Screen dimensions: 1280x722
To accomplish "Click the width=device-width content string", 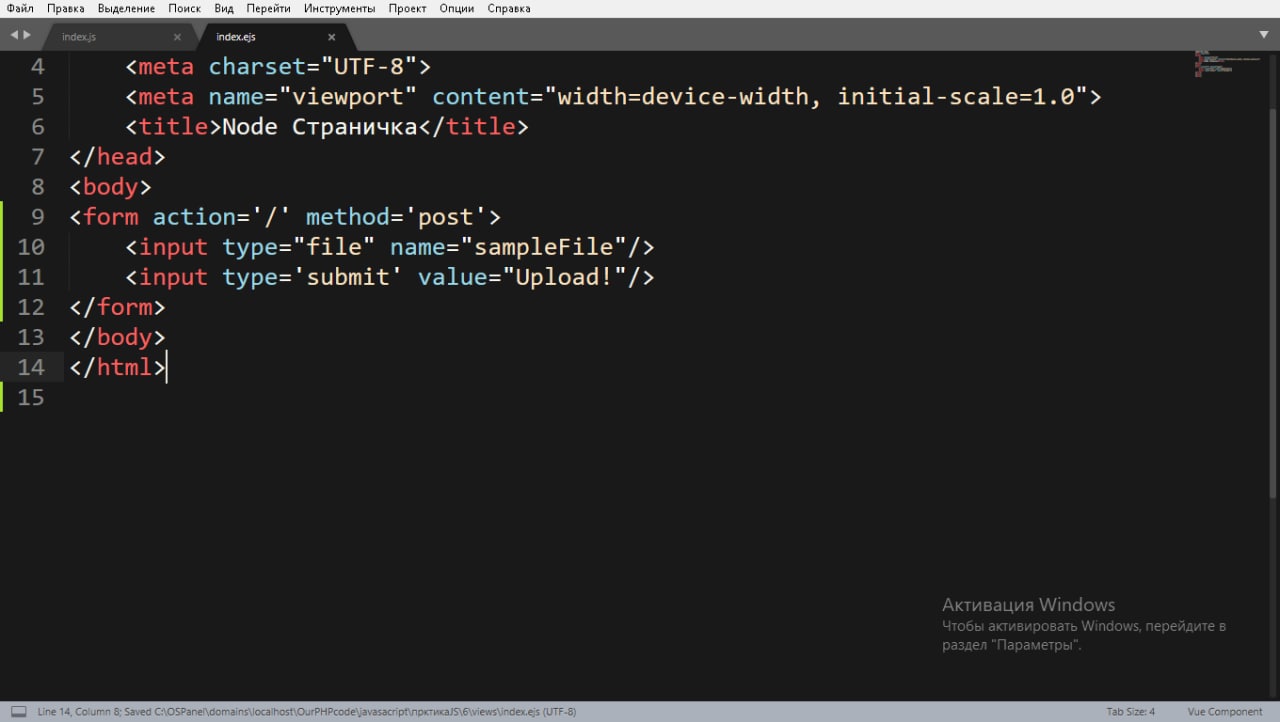I will click(x=684, y=97).
